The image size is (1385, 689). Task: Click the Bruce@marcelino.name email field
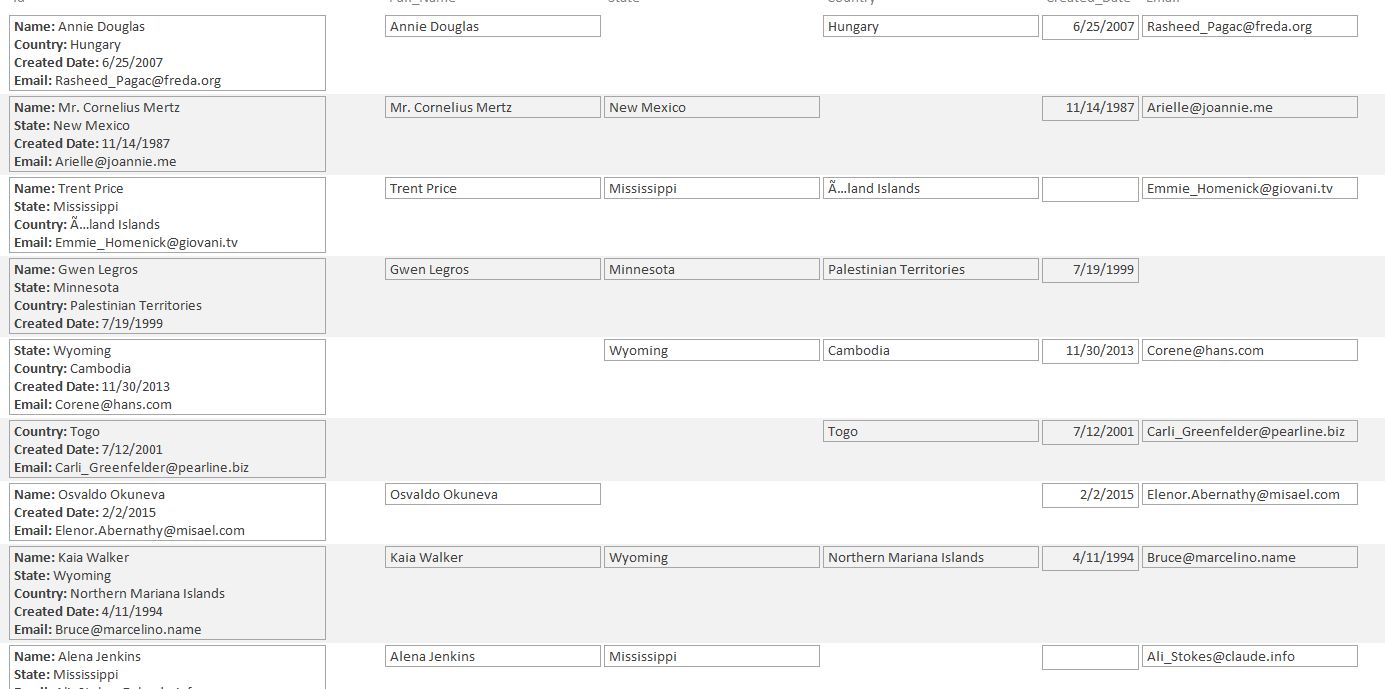pyautogui.click(x=1250, y=557)
